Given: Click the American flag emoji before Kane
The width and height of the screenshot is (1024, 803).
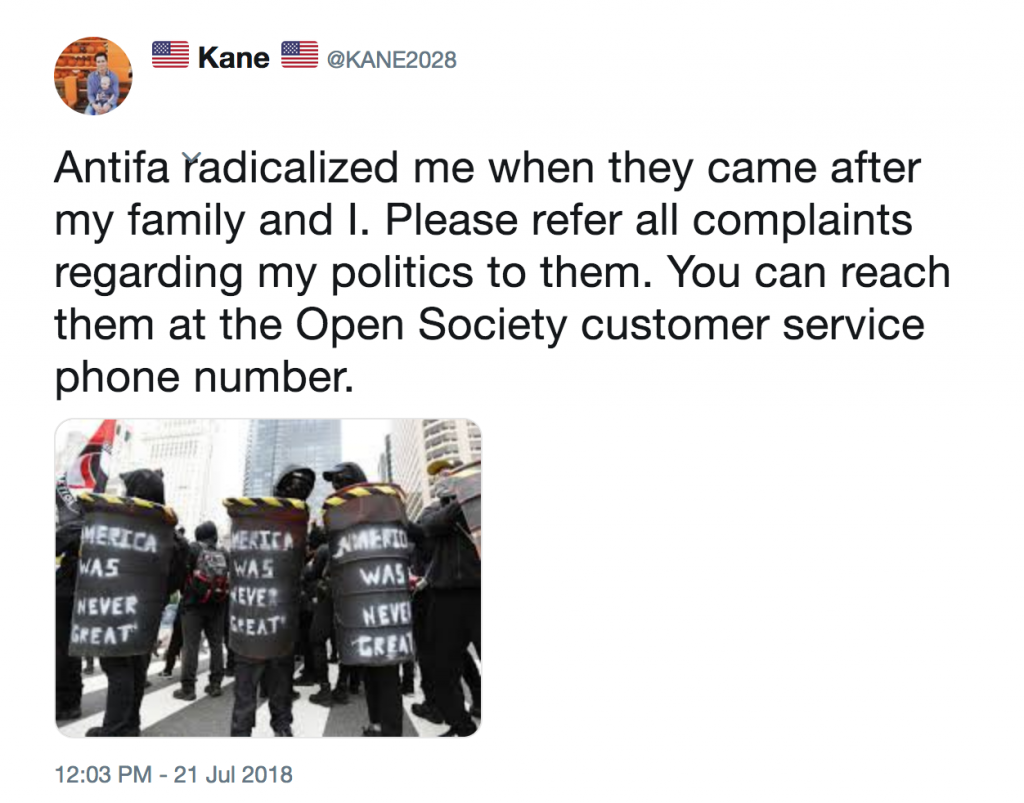Looking at the screenshot, I should (170, 55).
